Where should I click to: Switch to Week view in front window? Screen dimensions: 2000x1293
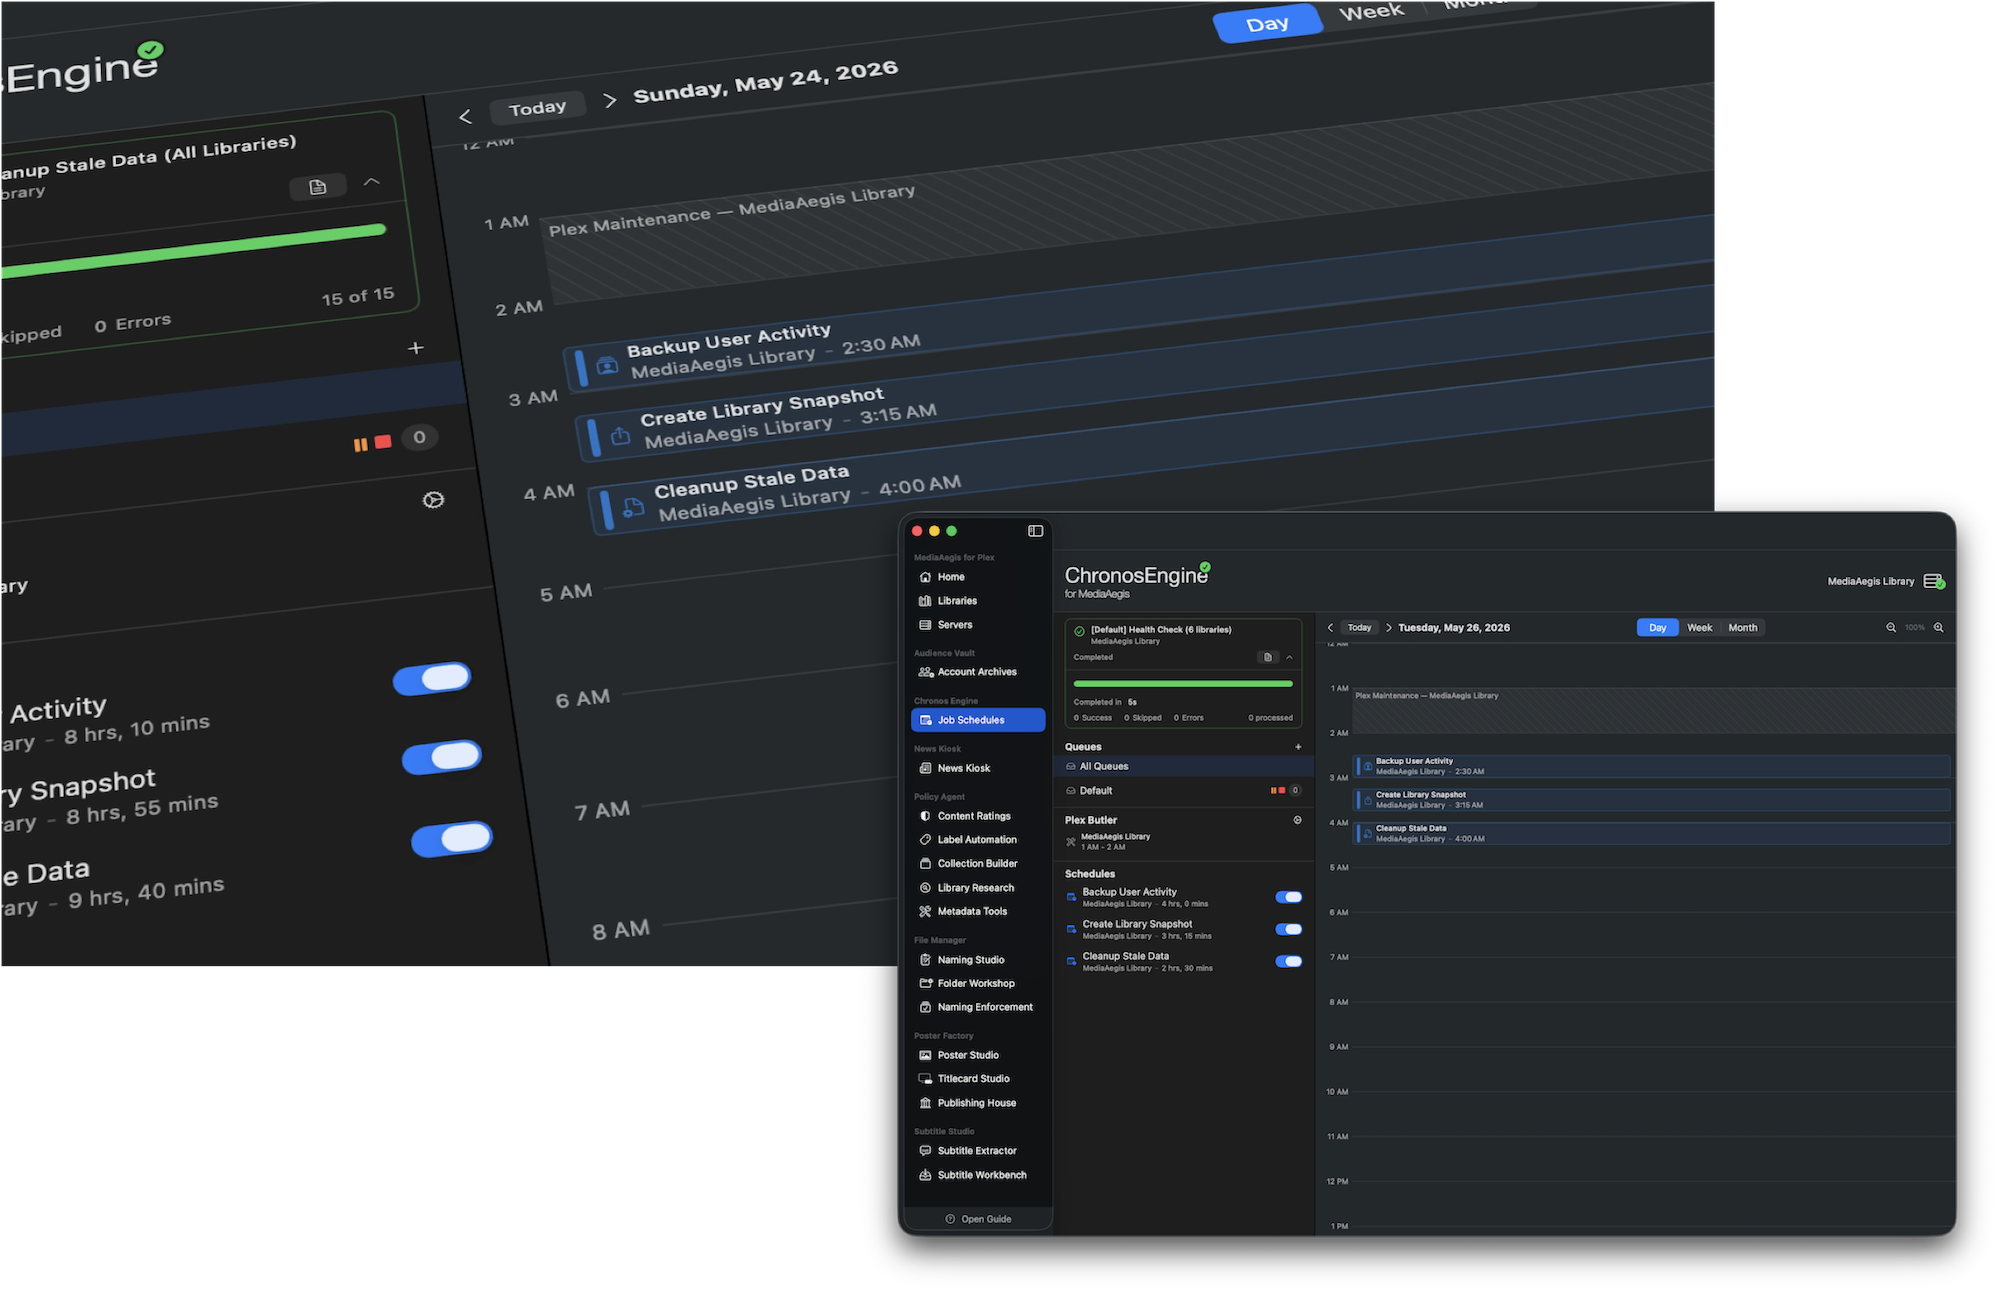(x=1699, y=628)
